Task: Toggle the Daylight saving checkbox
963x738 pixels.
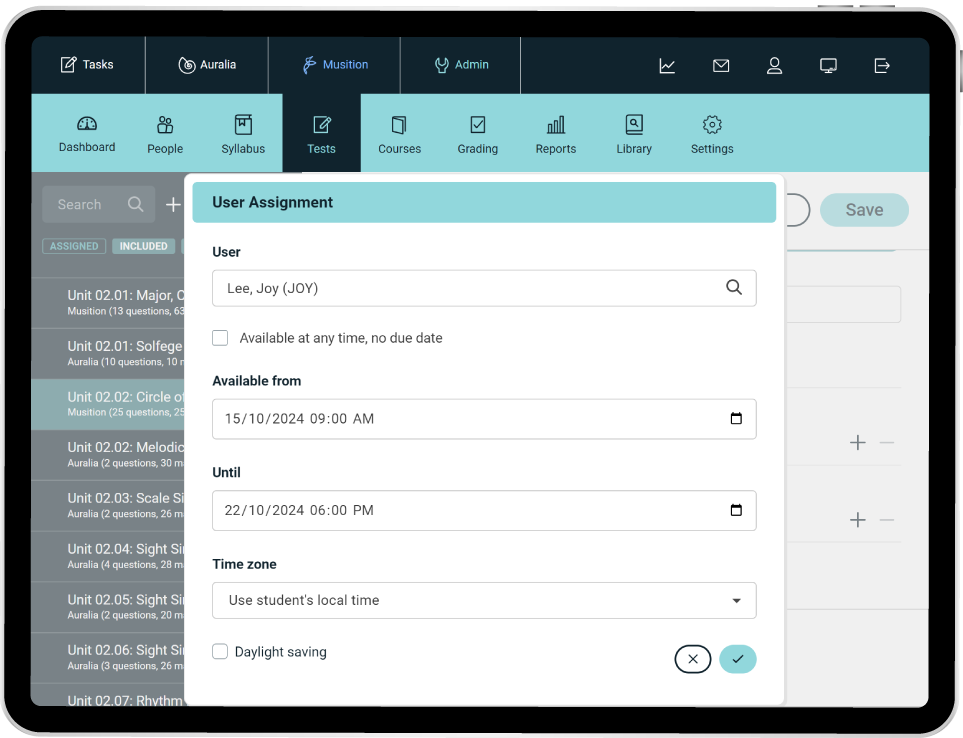Action: pyautogui.click(x=220, y=652)
